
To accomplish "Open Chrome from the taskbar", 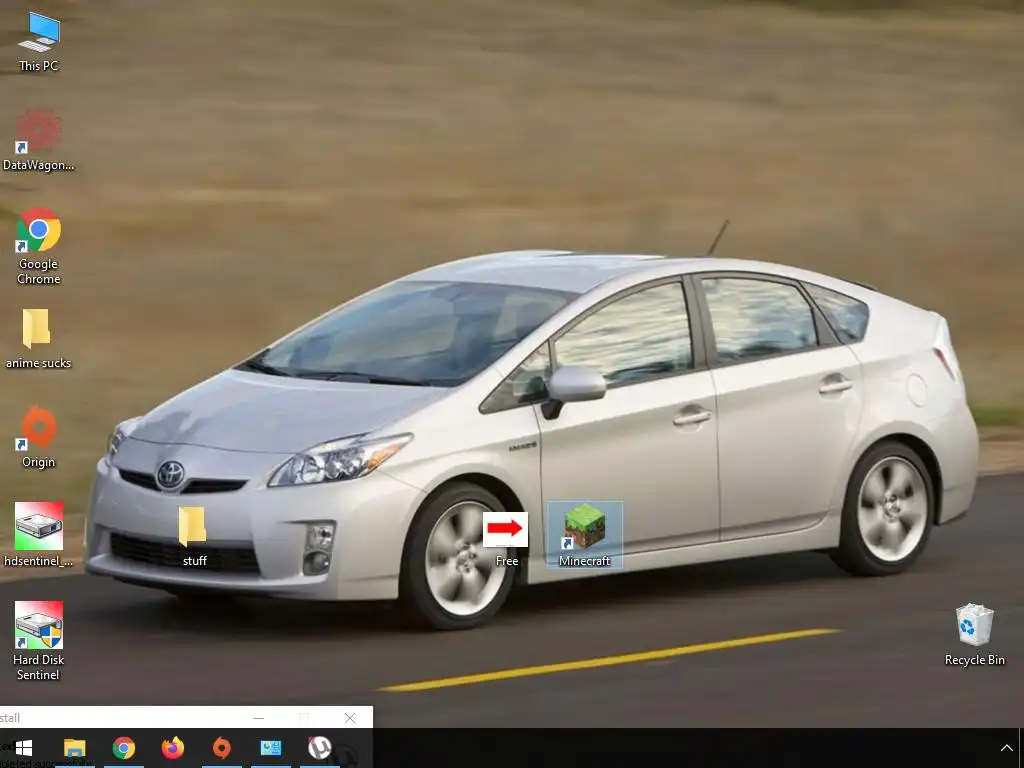I will [123, 748].
